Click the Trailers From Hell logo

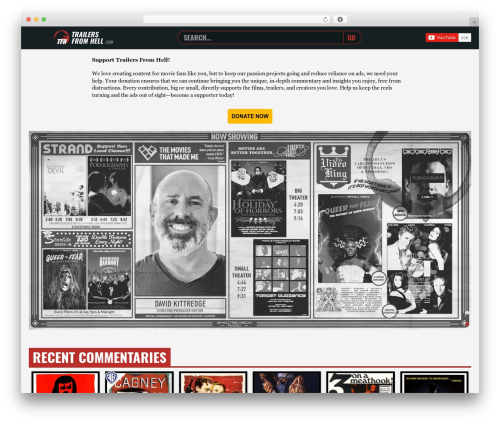(x=83, y=38)
